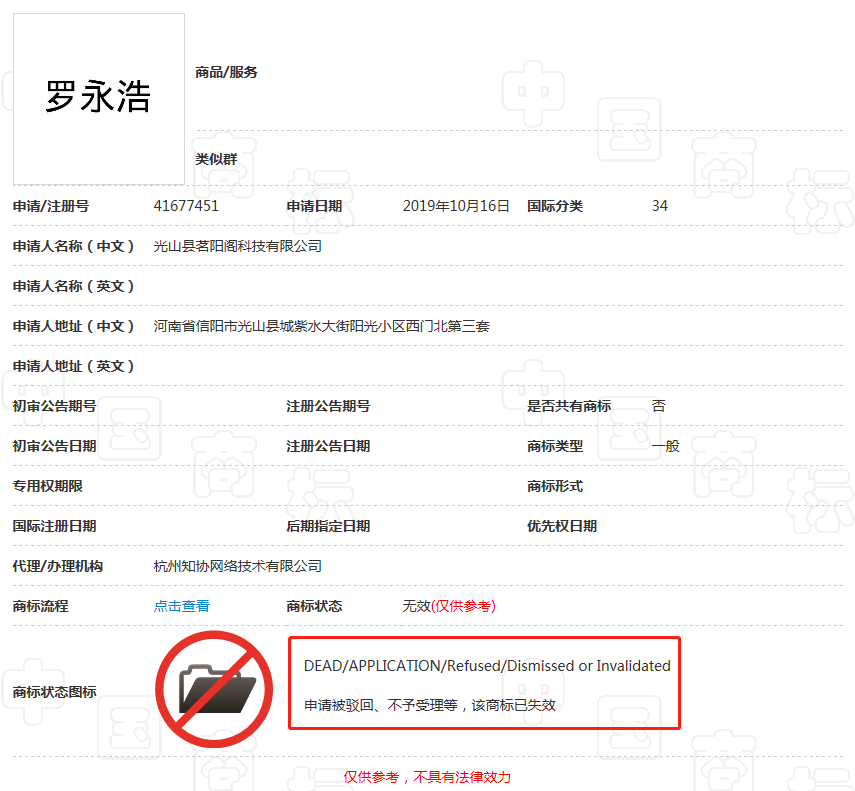The height and width of the screenshot is (791, 855).
Task: Click the 商品/服务 label
Action: point(226,72)
